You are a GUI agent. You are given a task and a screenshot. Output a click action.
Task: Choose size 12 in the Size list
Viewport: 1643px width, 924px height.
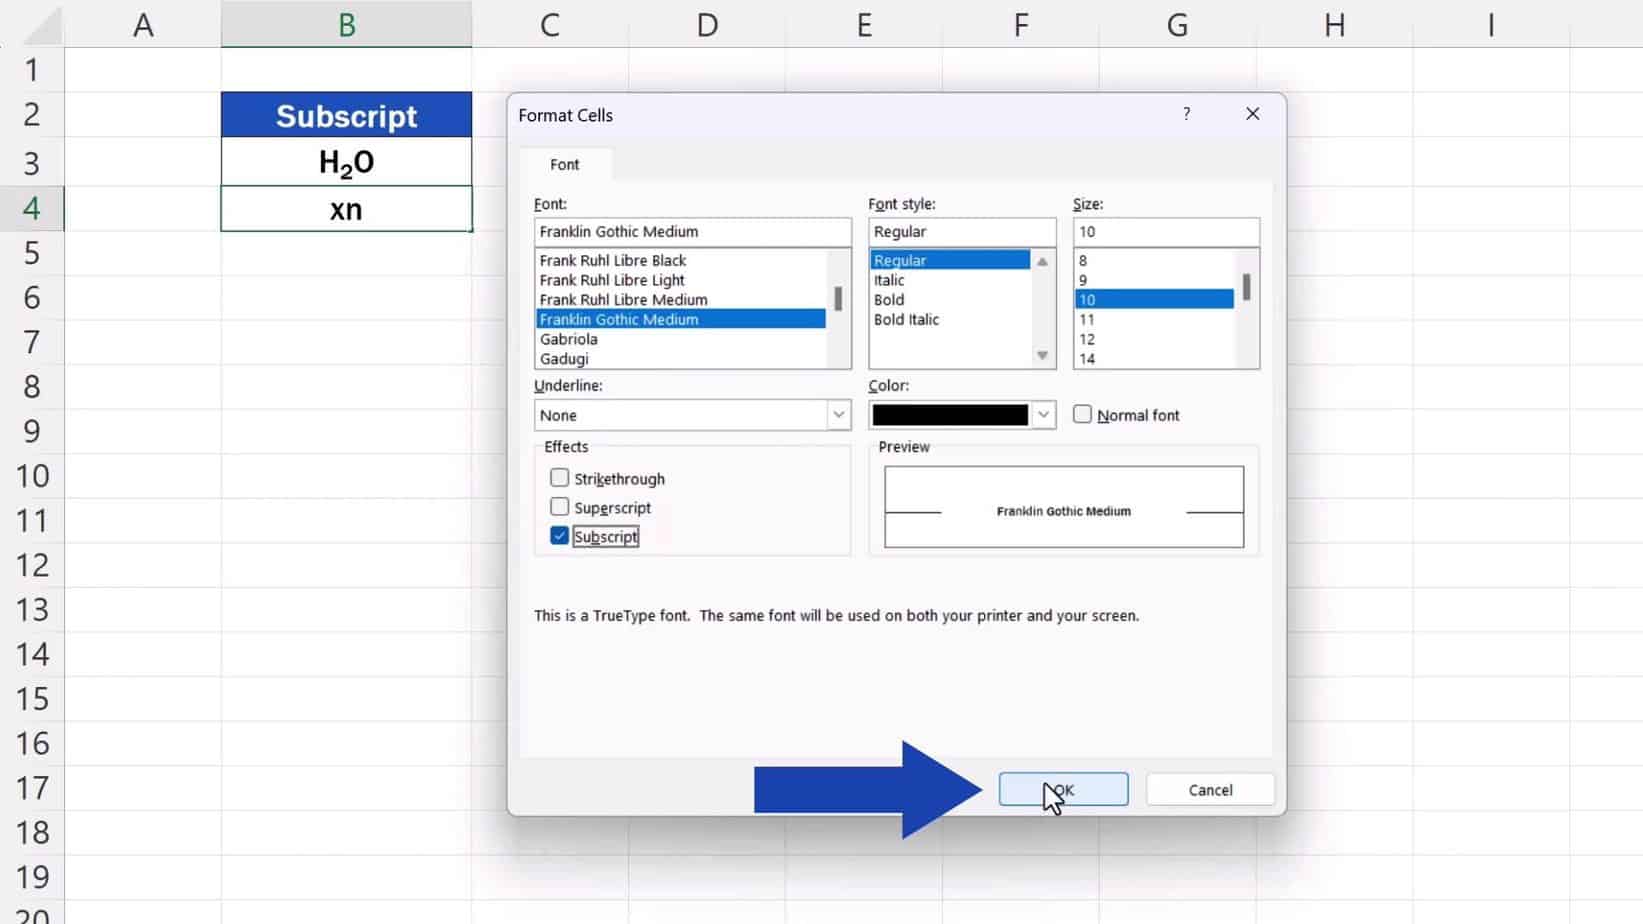pyautogui.click(x=1086, y=339)
